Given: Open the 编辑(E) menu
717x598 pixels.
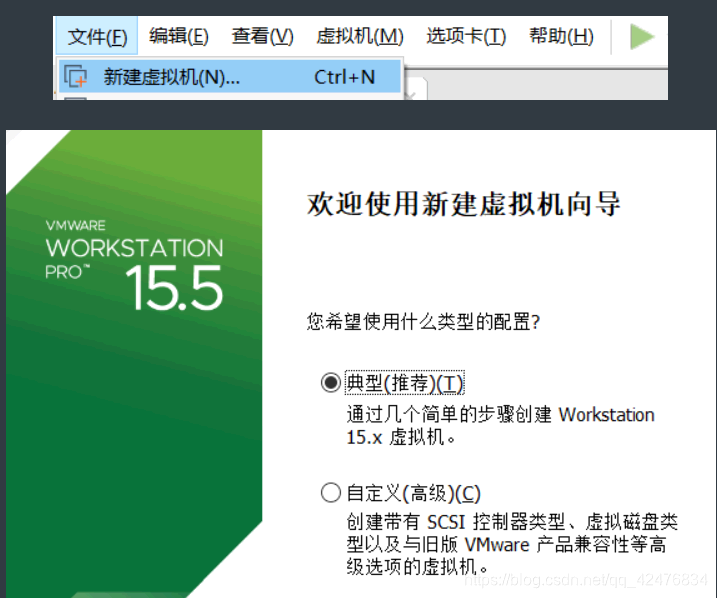Looking at the screenshot, I should pyautogui.click(x=179, y=37).
